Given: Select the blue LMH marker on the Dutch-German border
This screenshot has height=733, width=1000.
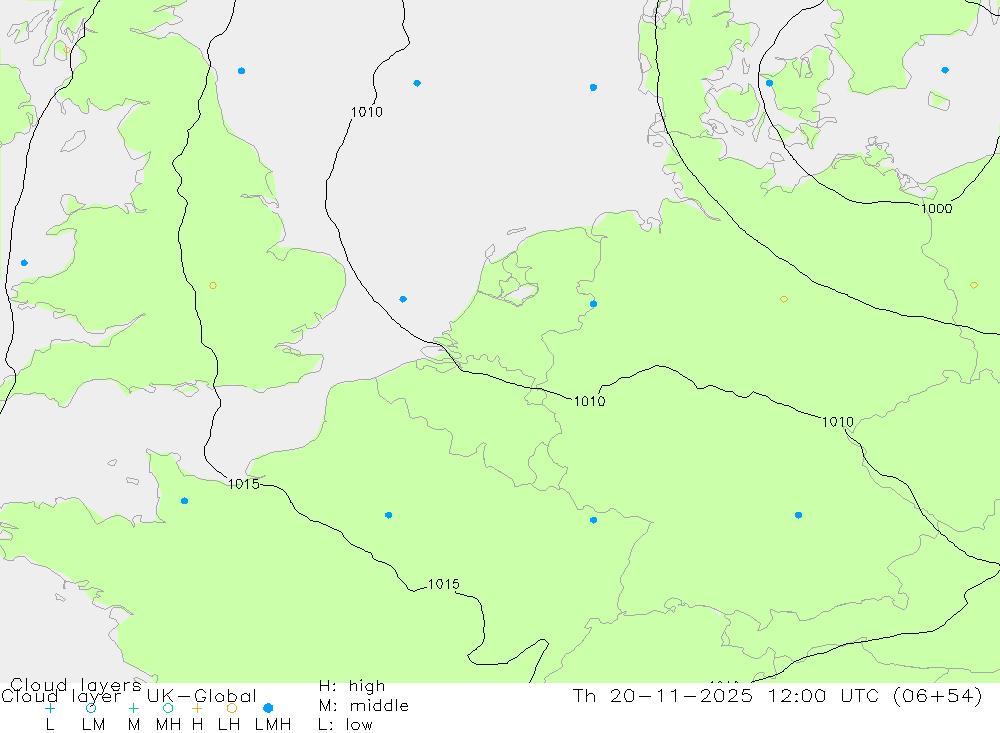Looking at the screenshot, I should [x=594, y=304].
